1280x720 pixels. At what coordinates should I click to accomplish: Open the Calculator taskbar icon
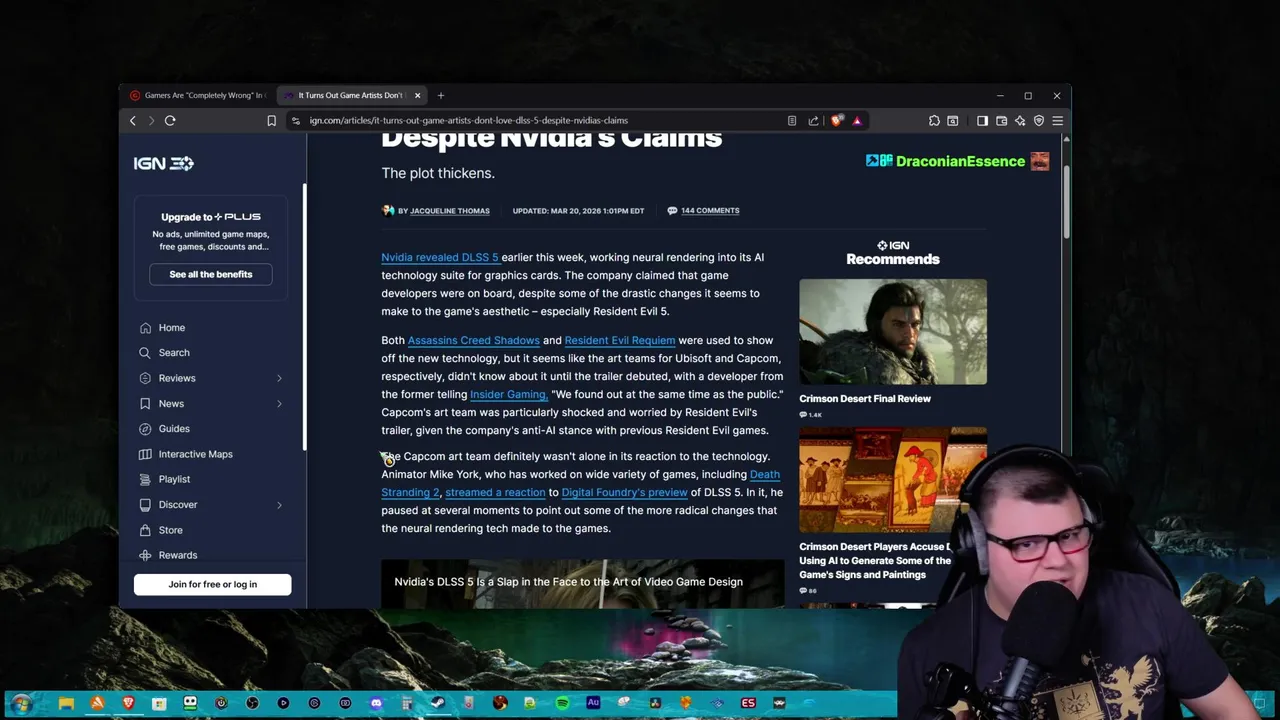click(x=407, y=704)
